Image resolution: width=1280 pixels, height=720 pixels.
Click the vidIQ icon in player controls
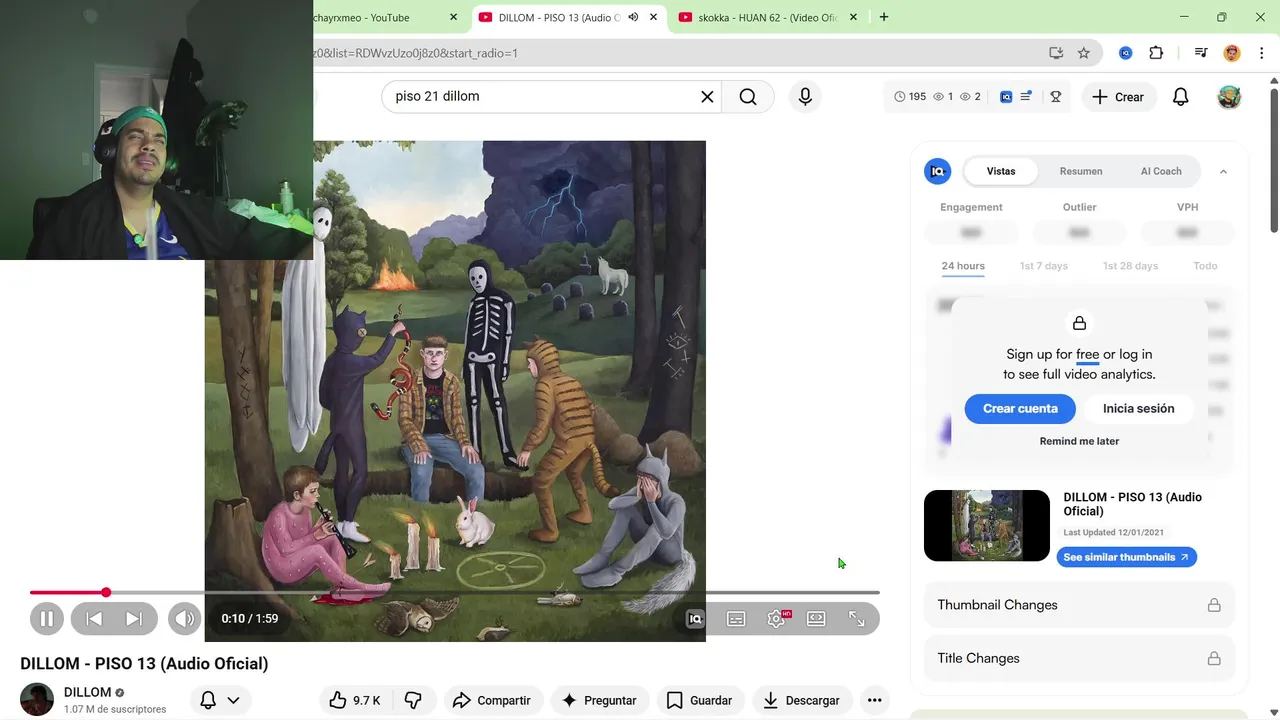[695, 619]
